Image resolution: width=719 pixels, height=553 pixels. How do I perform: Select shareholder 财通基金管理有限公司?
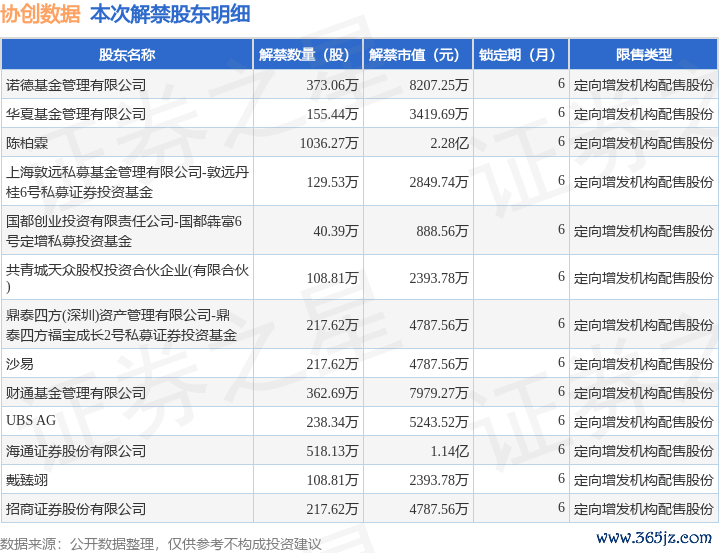(76, 393)
